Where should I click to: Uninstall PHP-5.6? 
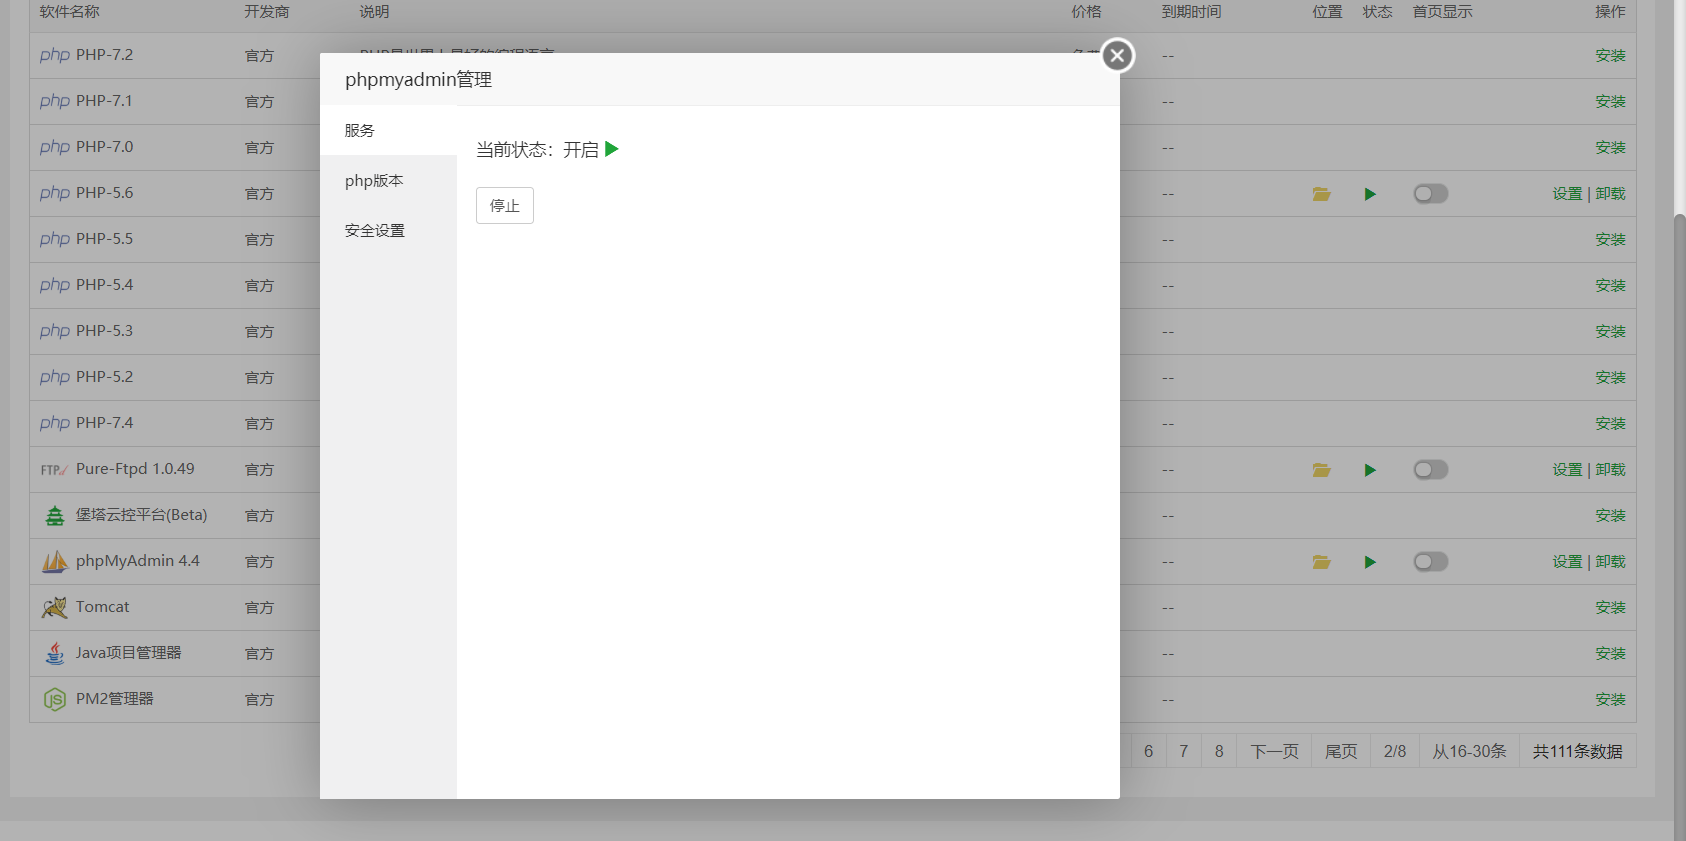[1610, 194]
